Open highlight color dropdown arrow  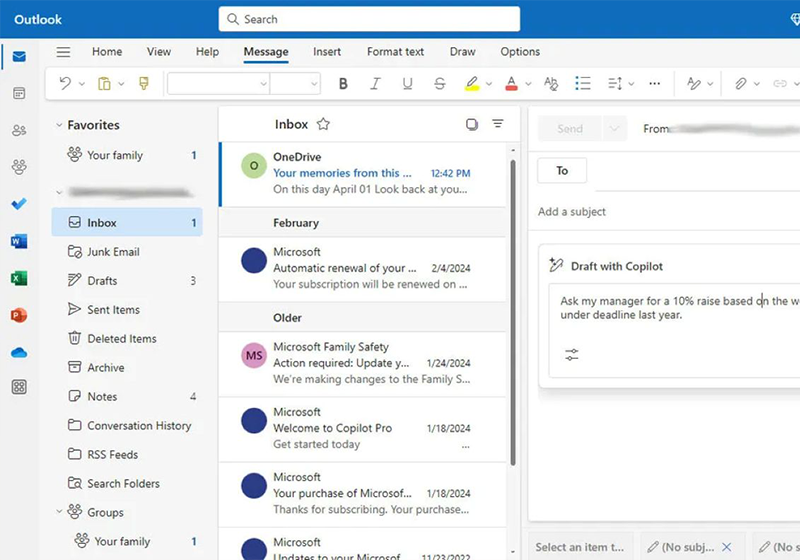pyautogui.click(x=489, y=84)
